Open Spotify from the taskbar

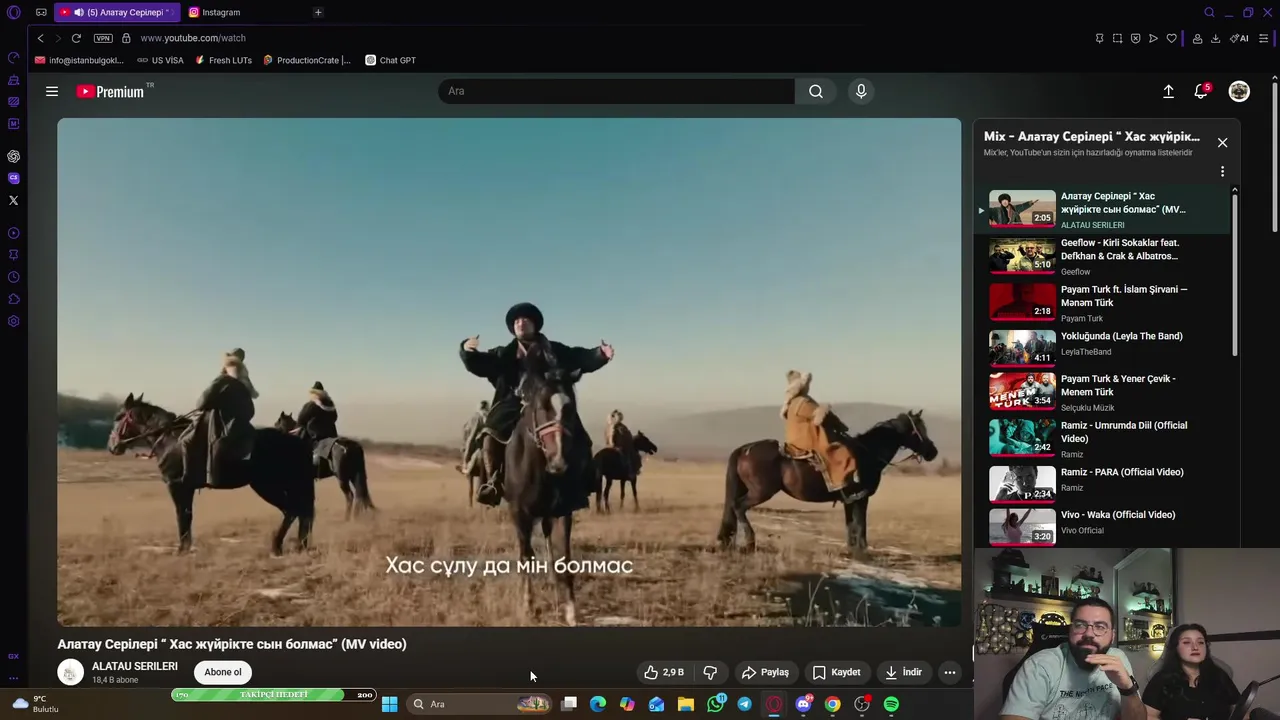[x=891, y=704]
